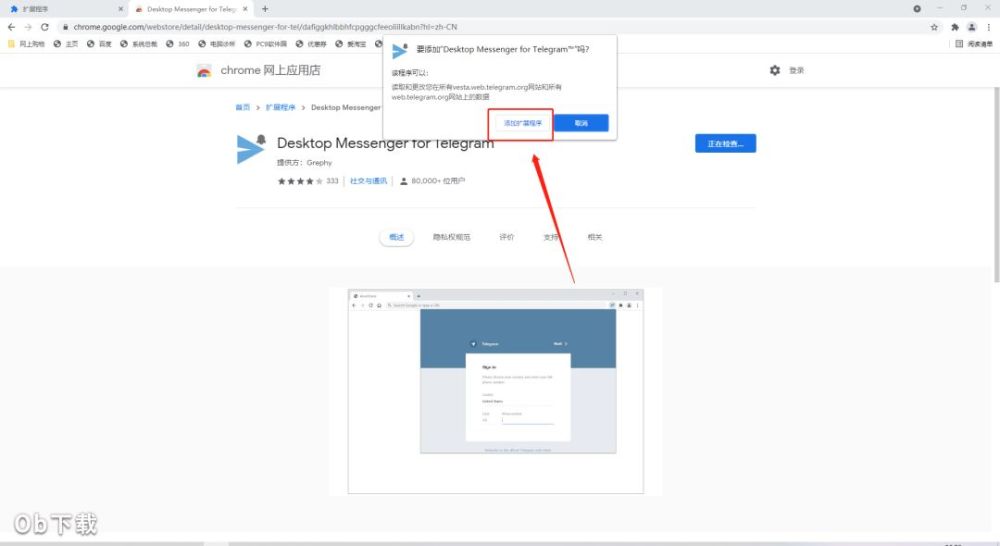The image size is (1000, 546).
Task: Click the Chrome Web Store rainbow logo
Action: (x=204, y=71)
